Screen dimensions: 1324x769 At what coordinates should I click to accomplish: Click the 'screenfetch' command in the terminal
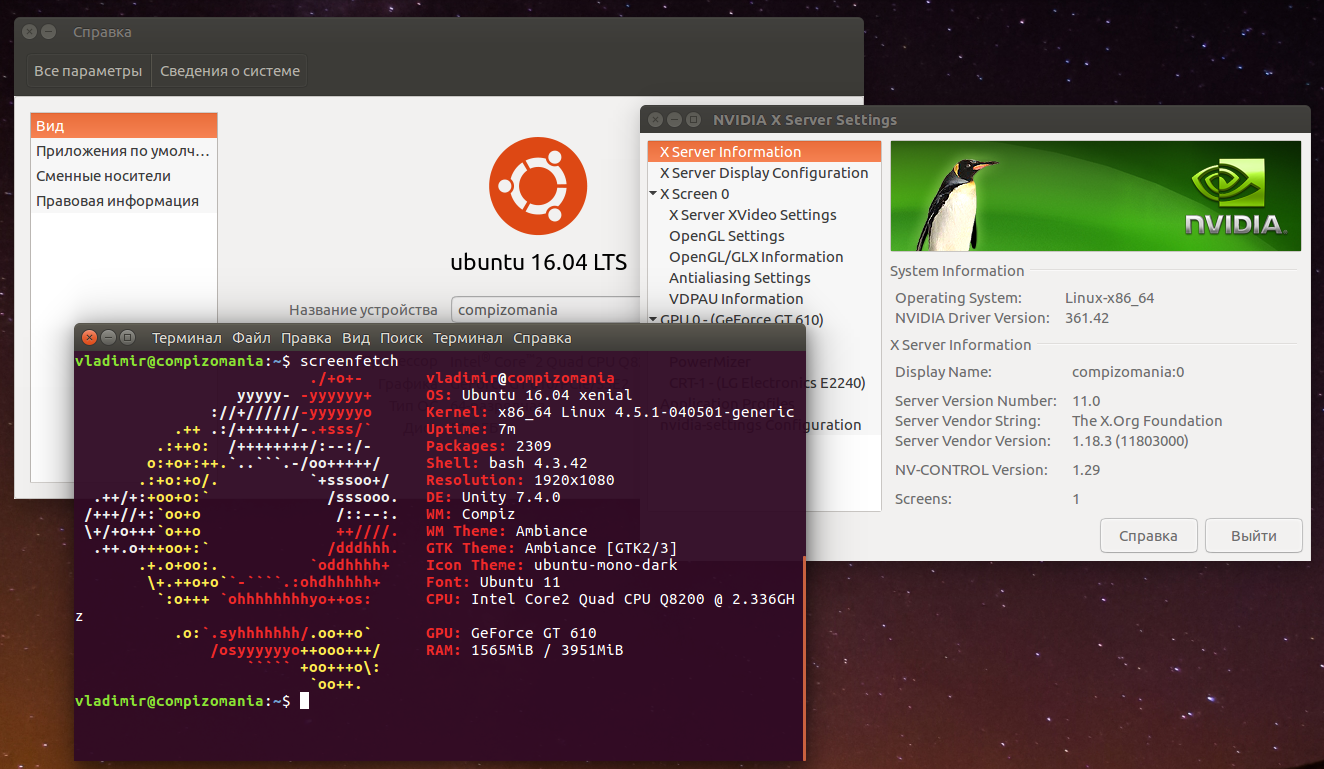(x=349, y=361)
